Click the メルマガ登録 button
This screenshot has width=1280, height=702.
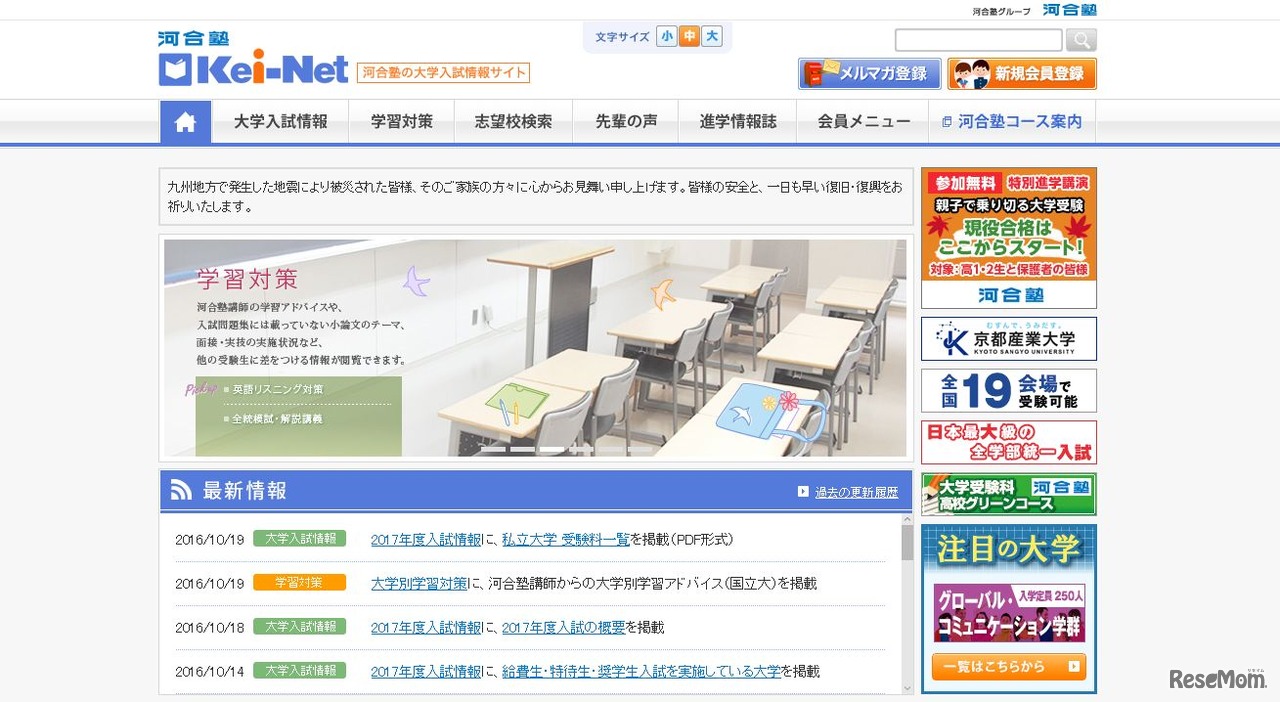[869, 73]
